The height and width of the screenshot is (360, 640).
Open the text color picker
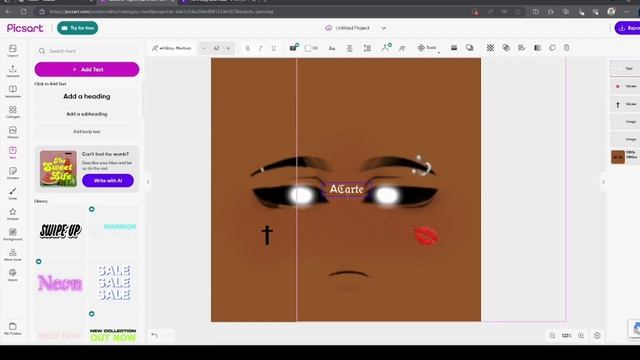[x=293, y=48]
